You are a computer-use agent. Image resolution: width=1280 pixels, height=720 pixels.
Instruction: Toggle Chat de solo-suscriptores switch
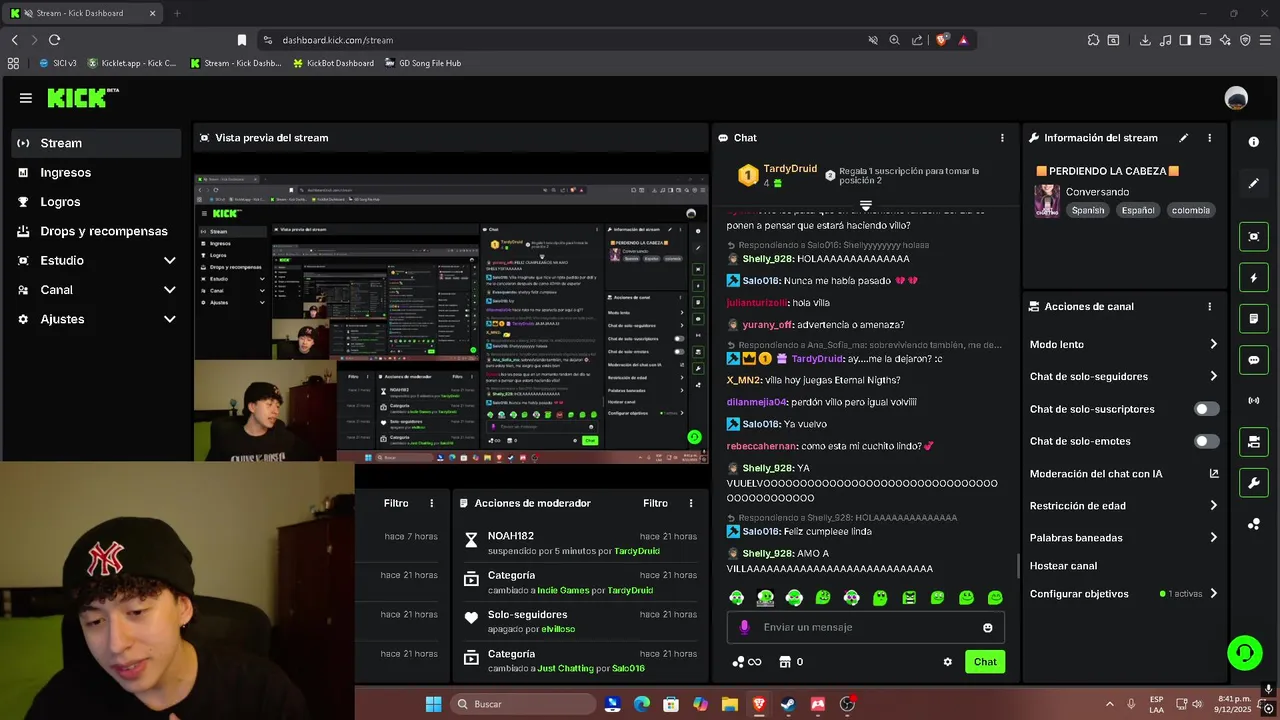tap(1207, 409)
